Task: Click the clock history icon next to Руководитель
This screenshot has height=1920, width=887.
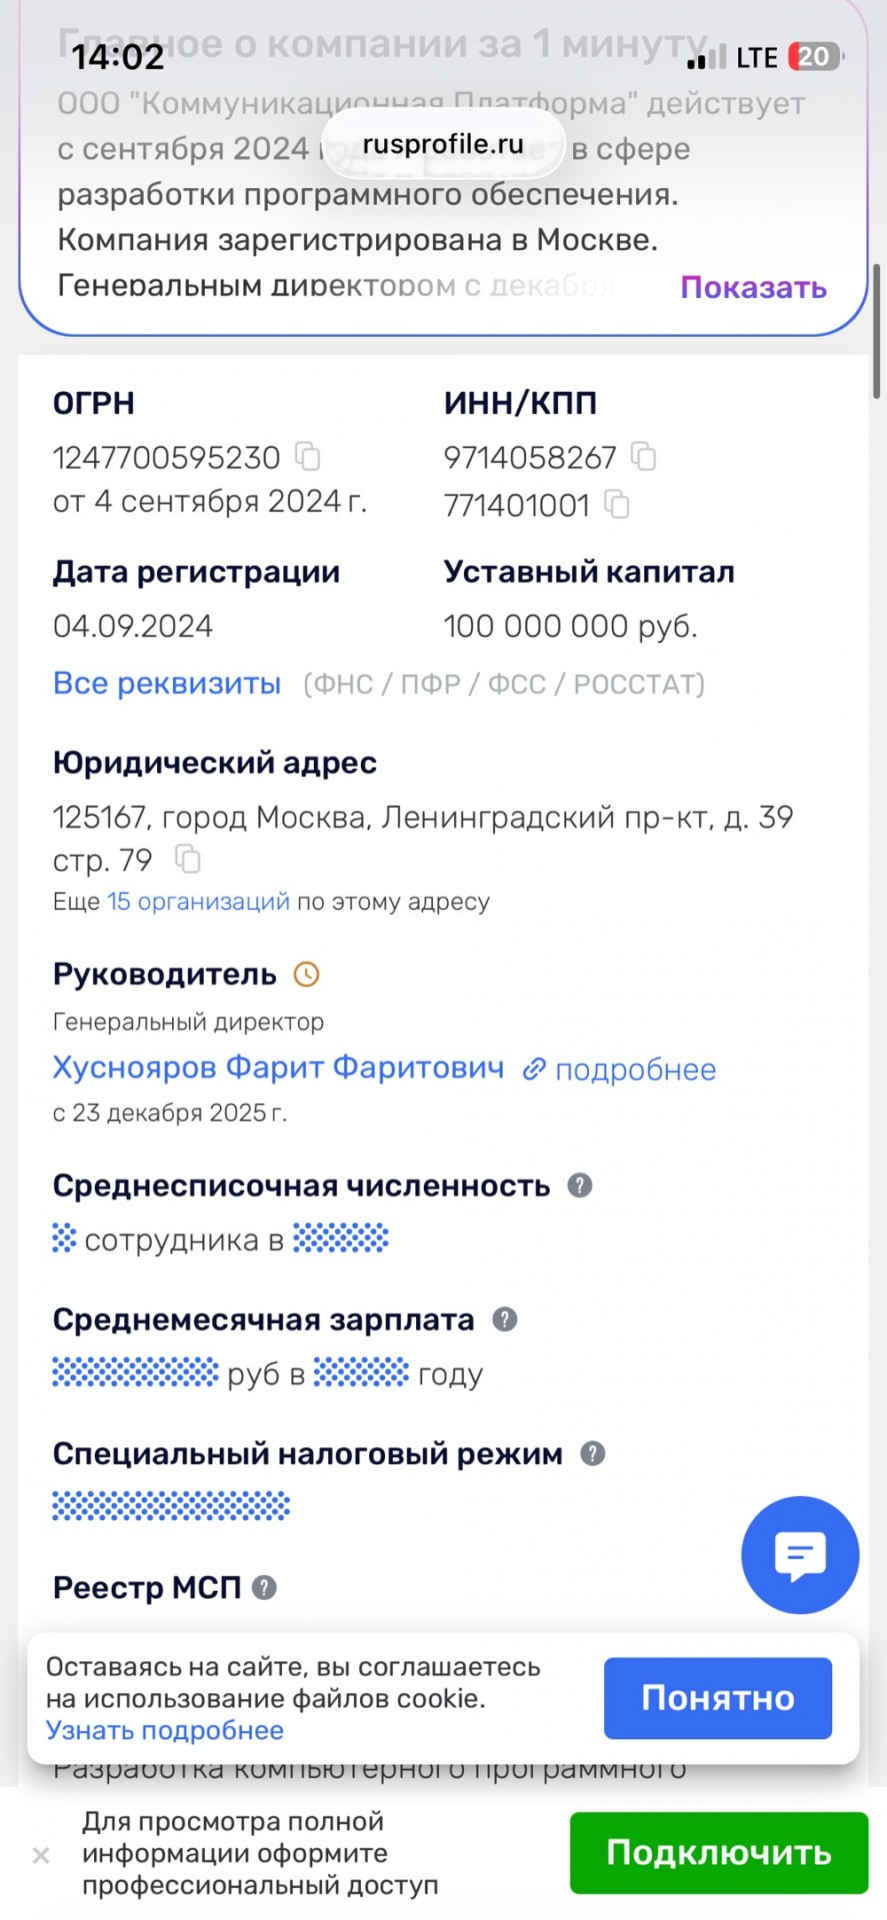Action: [x=306, y=974]
